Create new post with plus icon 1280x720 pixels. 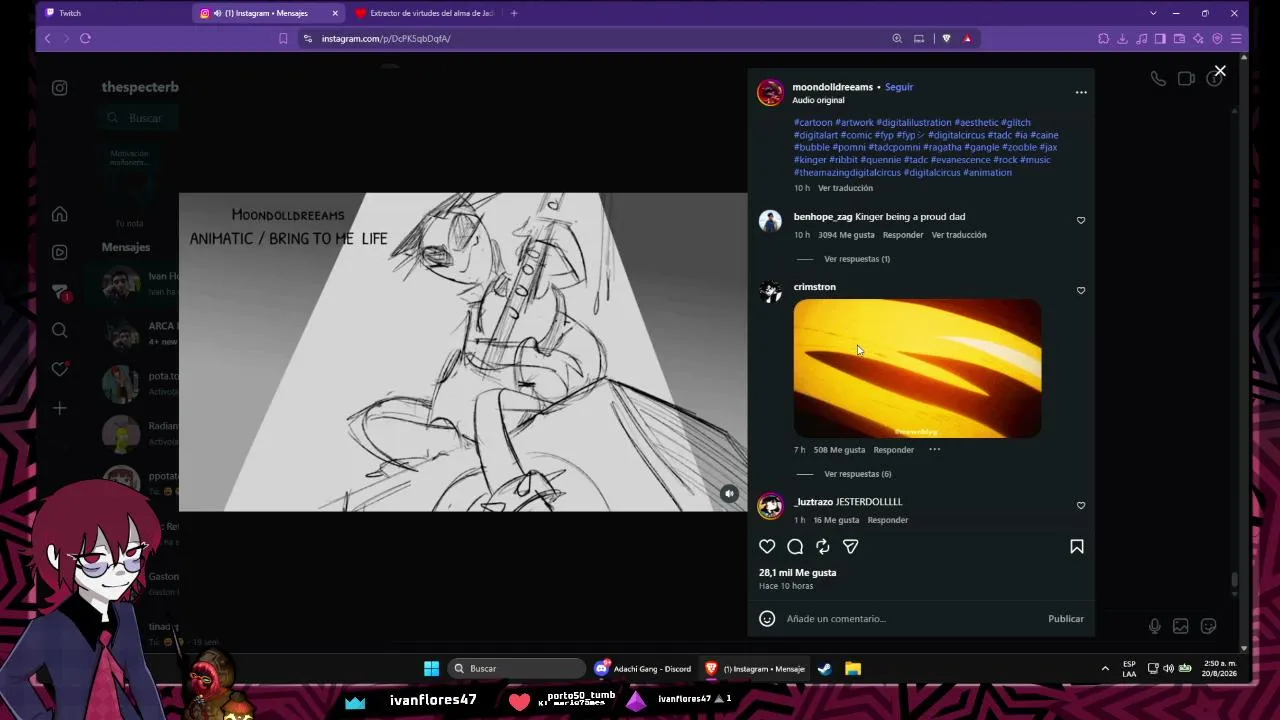[60, 408]
